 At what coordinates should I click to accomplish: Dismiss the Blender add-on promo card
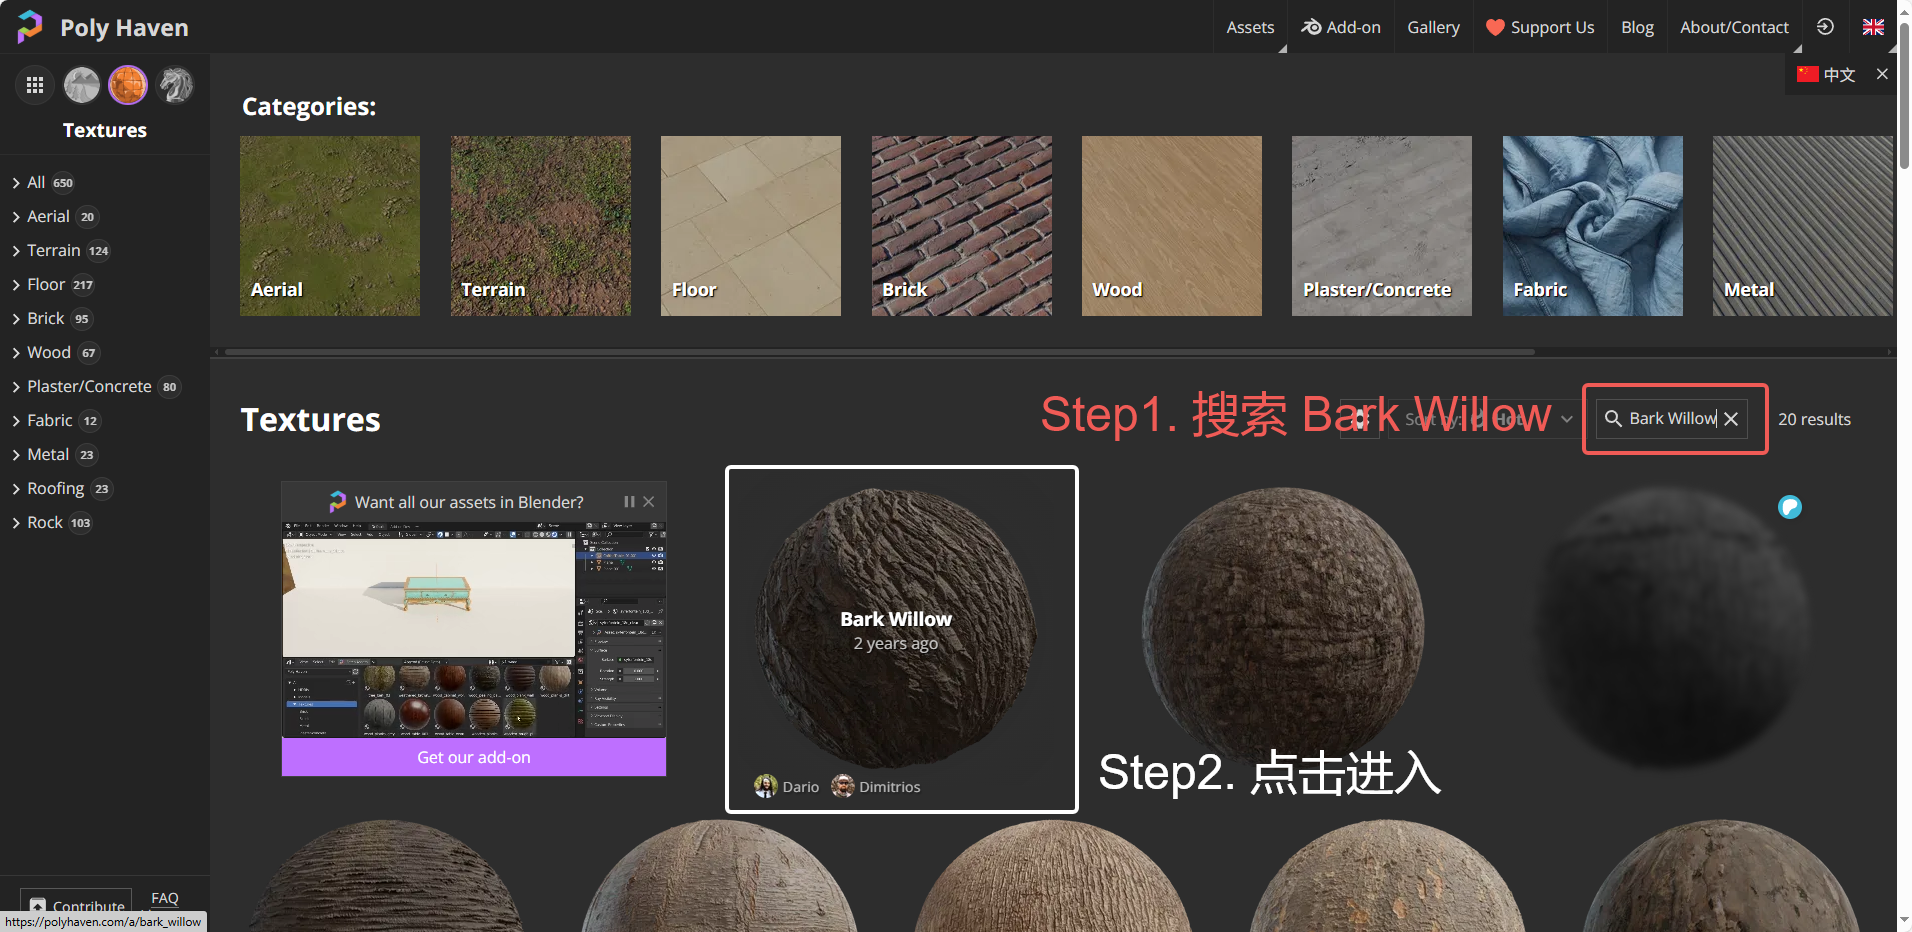click(649, 502)
